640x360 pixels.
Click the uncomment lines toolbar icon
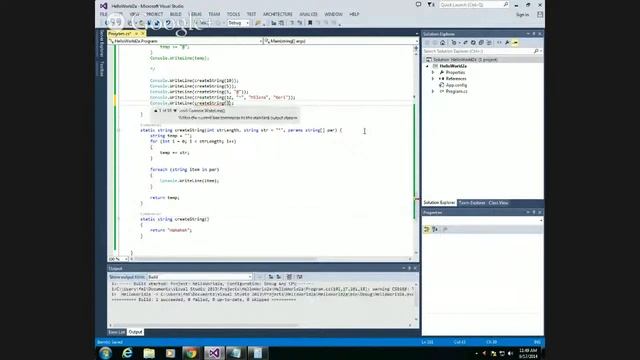pyautogui.click(x=300, y=23)
